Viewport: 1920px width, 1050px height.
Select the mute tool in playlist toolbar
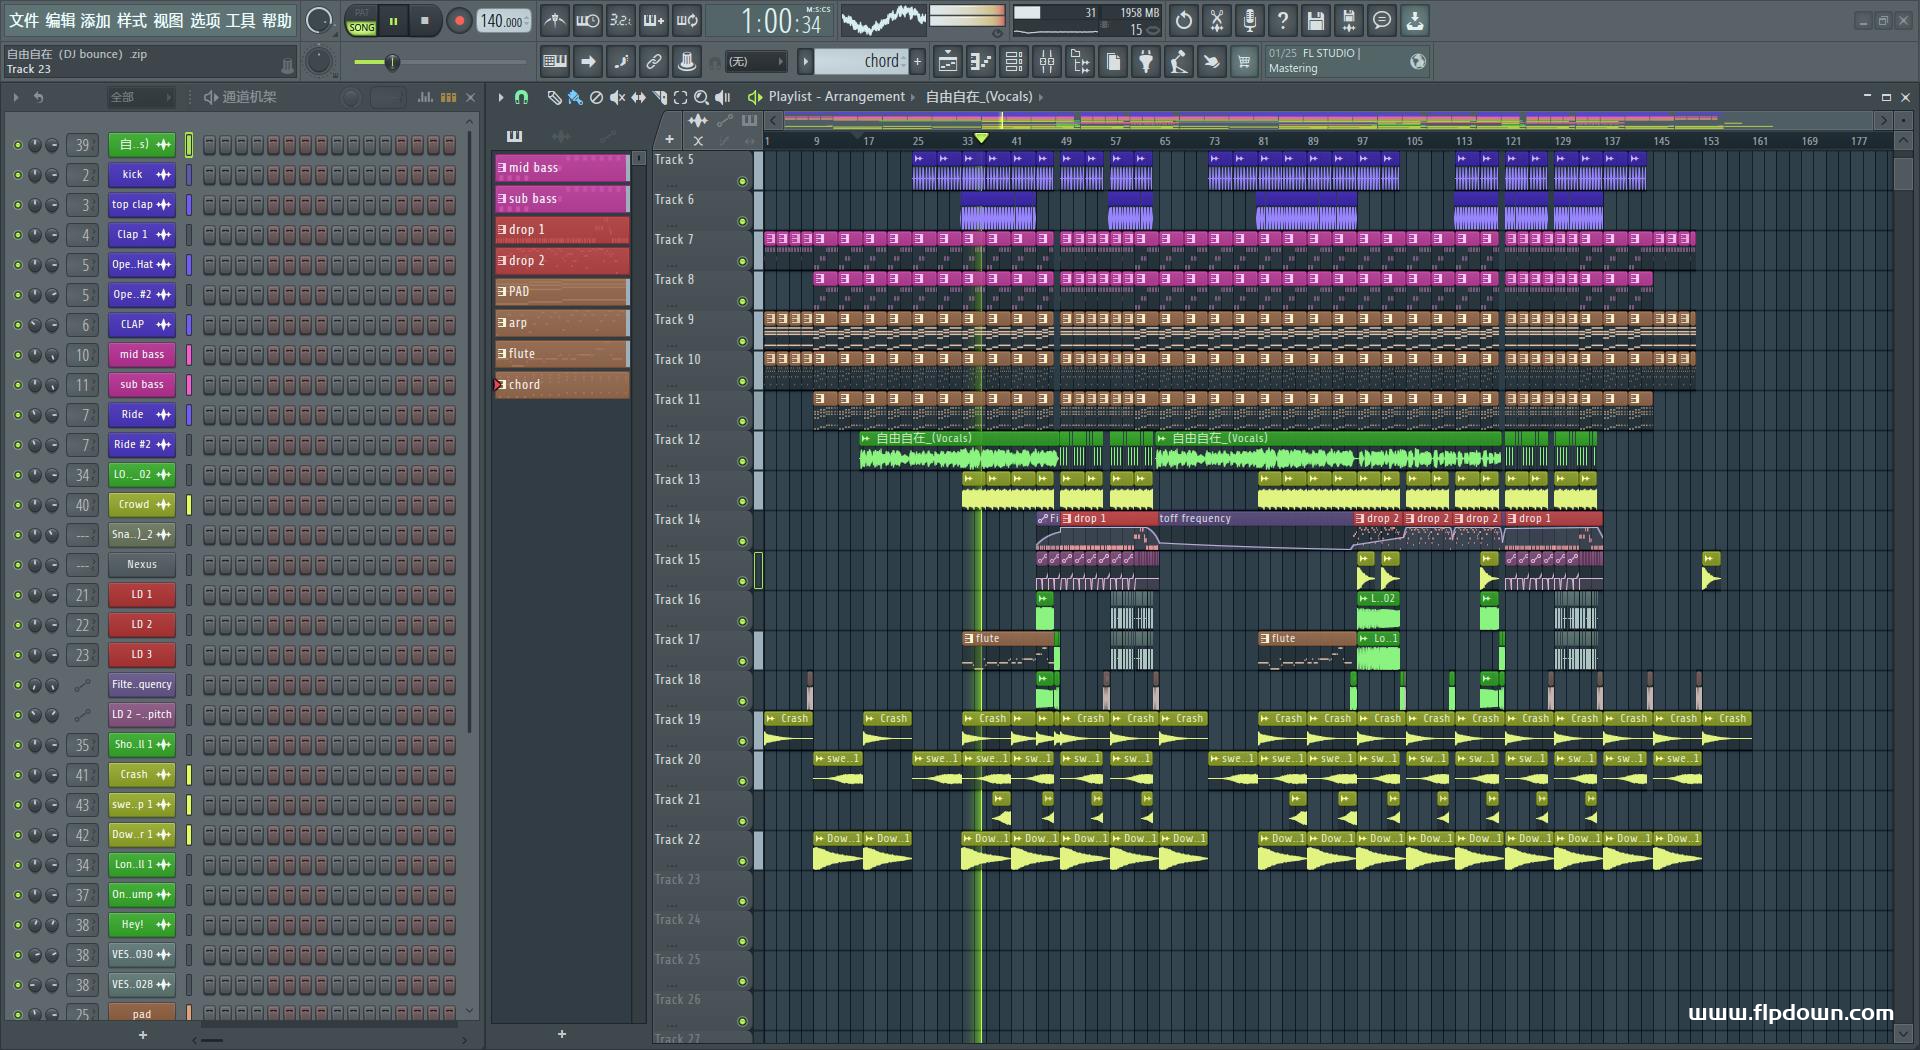click(x=617, y=97)
